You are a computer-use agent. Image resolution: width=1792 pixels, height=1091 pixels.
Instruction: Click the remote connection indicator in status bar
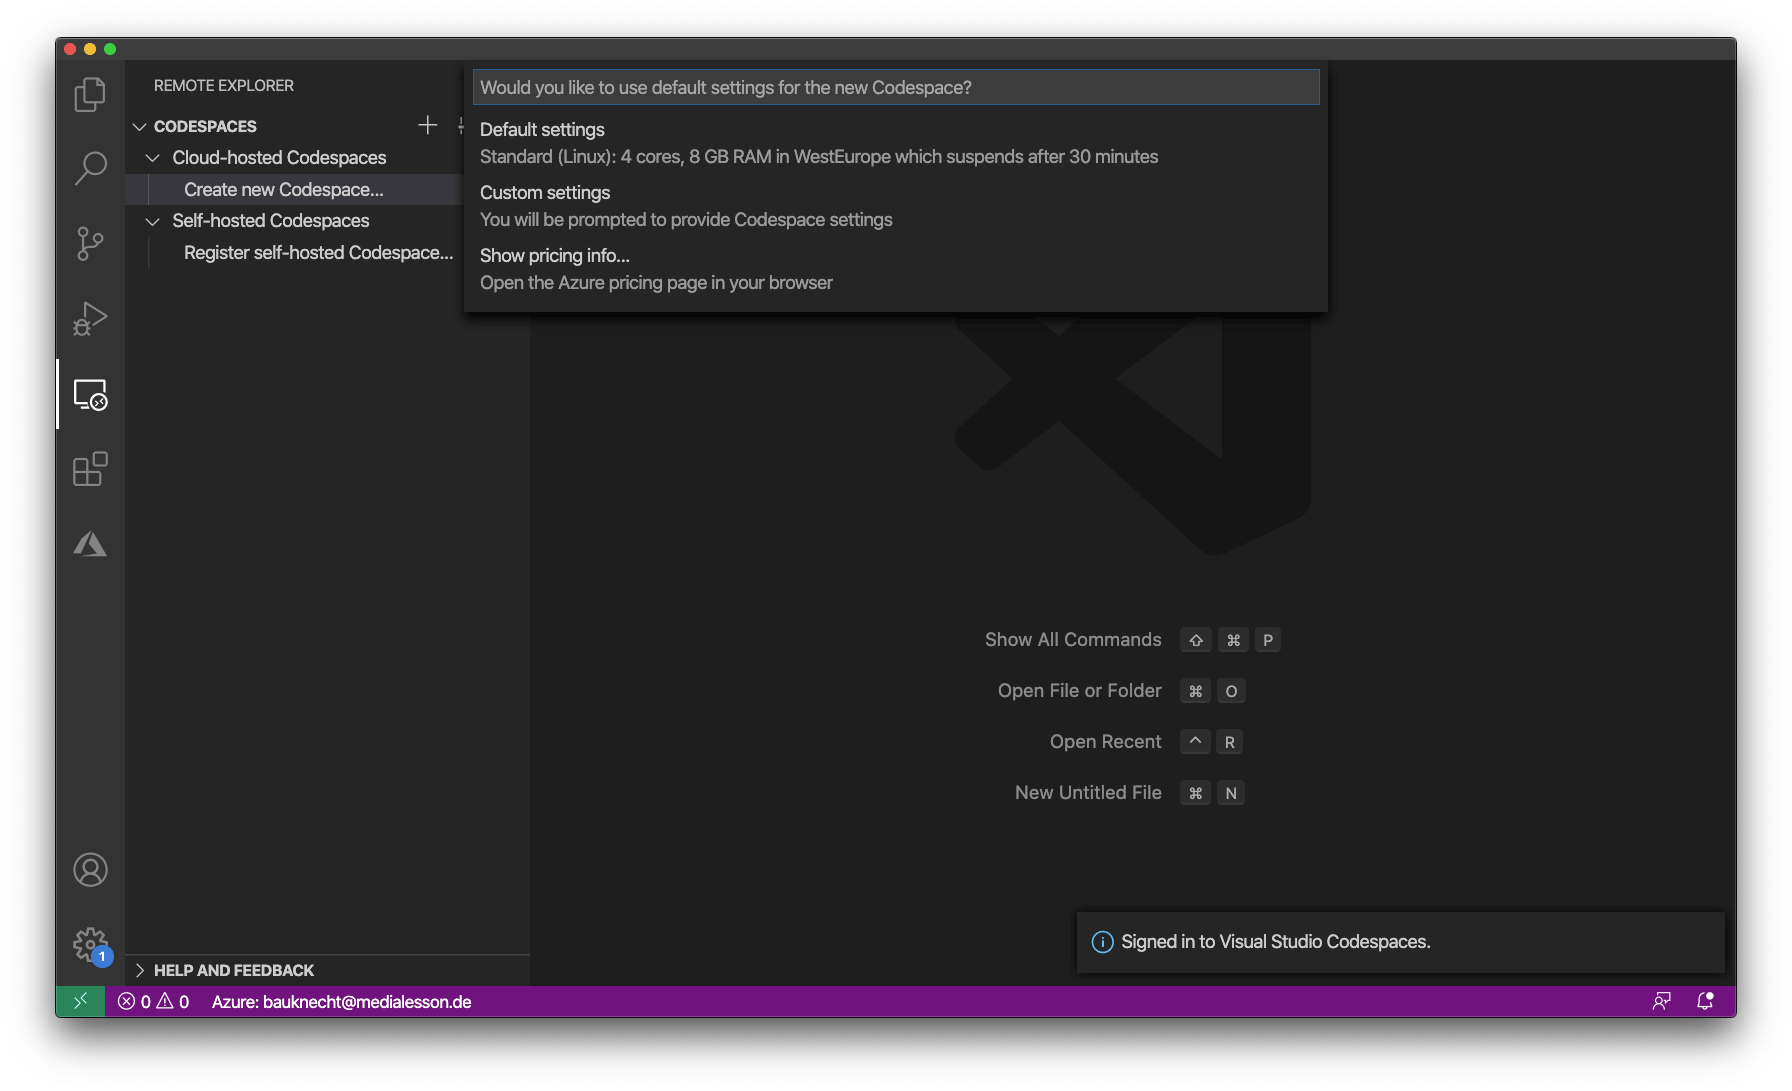pos(80,1001)
